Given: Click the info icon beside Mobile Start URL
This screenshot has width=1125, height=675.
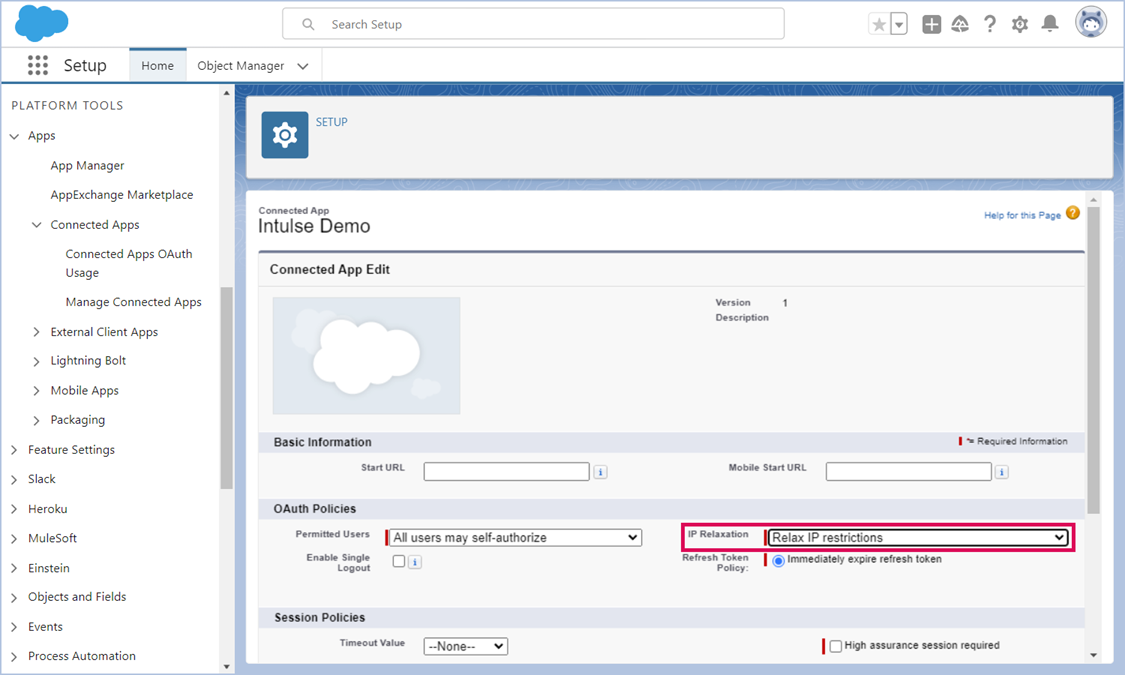Looking at the screenshot, I should coord(1002,472).
